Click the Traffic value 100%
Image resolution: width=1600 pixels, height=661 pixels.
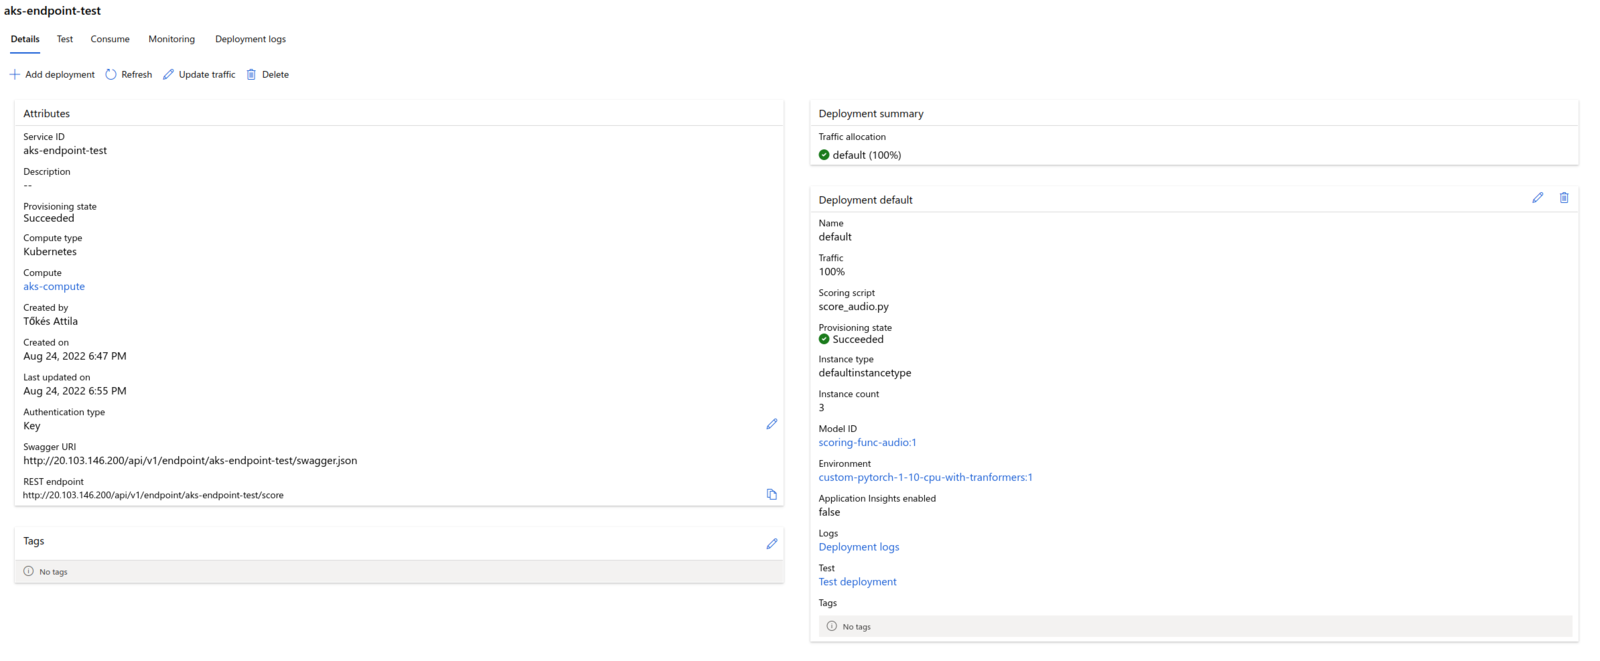click(x=832, y=272)
